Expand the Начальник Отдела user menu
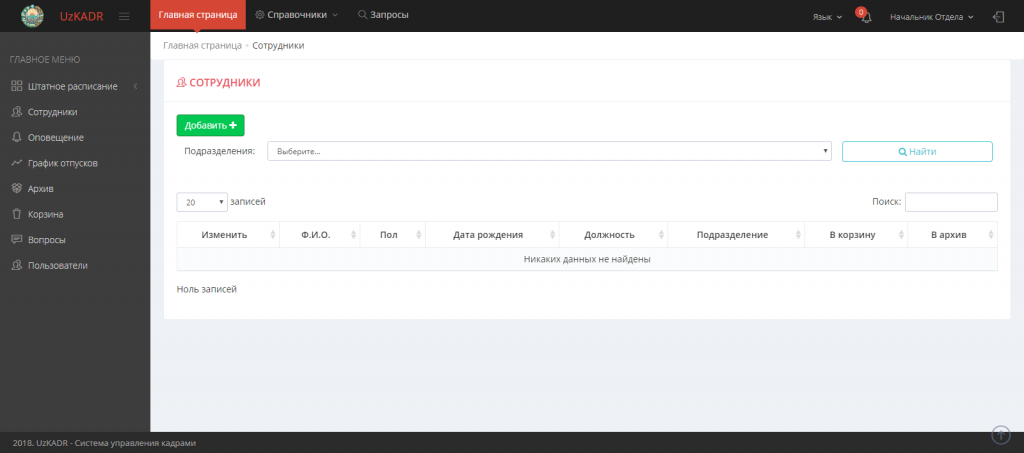1024x453 pixels. click(x=931, y=17)
